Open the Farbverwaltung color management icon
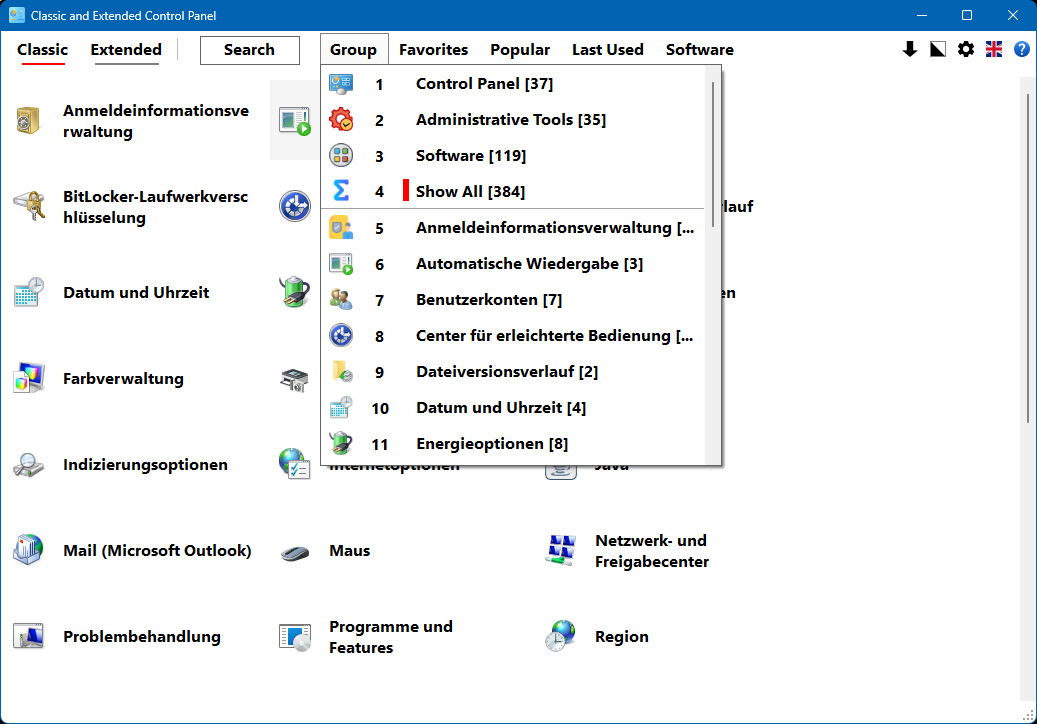The height and width of the screenshot is (724, 1037). pyautogui.click(x=29, y=378)
